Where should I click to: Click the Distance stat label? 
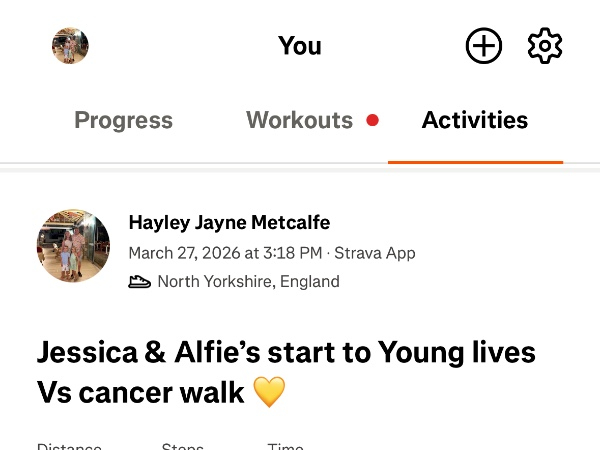[70, 446]
